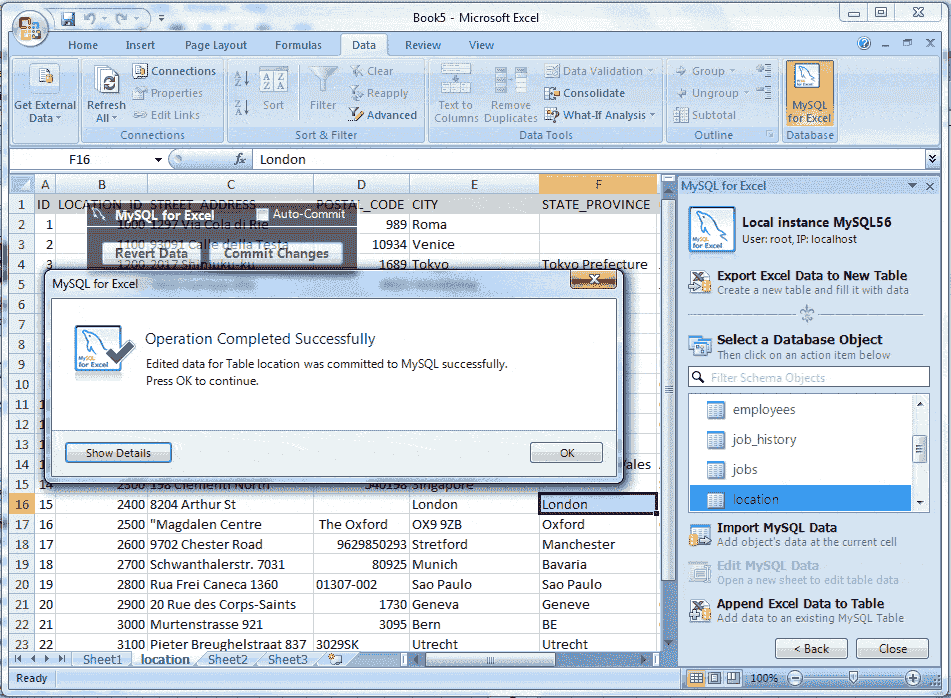Click the Show Details button
This screenshot has width=951, height=698.
point(117,452)
